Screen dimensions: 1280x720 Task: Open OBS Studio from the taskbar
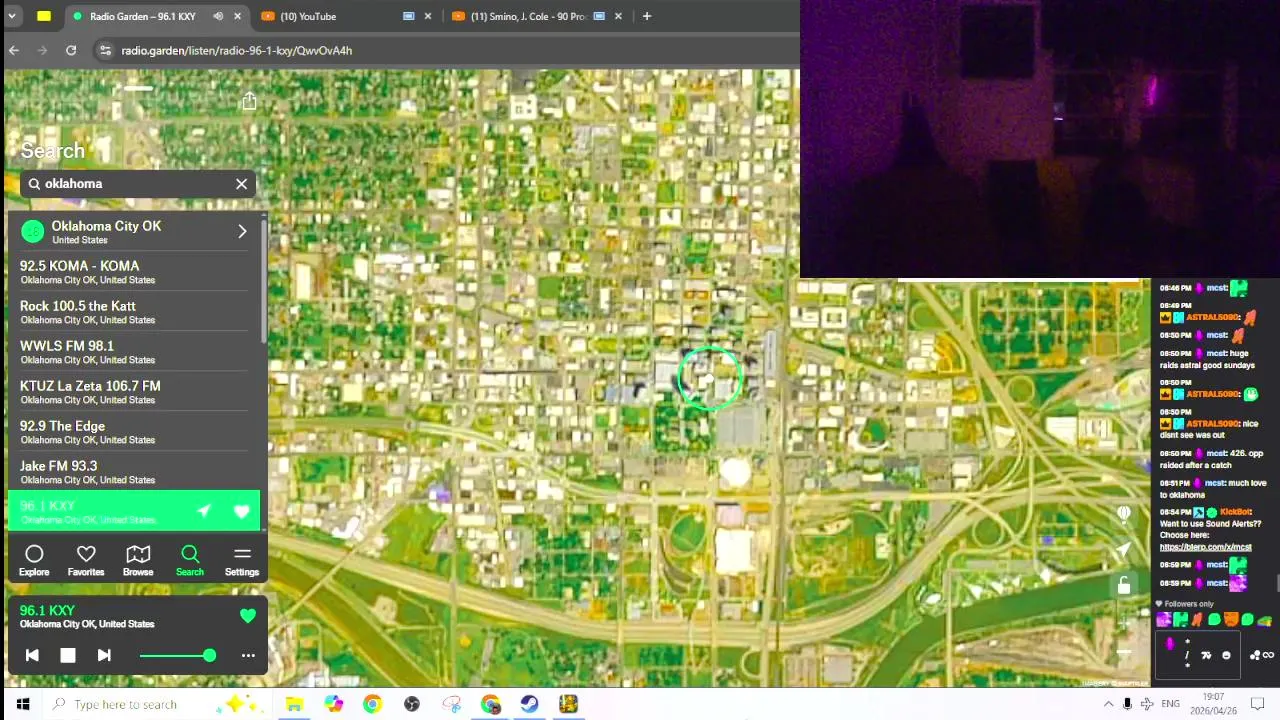pos(411,704)
